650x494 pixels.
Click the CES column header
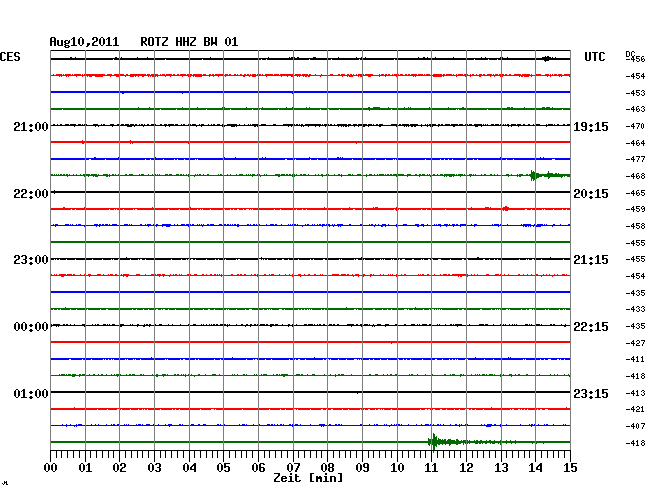click(x=10, y=57)
